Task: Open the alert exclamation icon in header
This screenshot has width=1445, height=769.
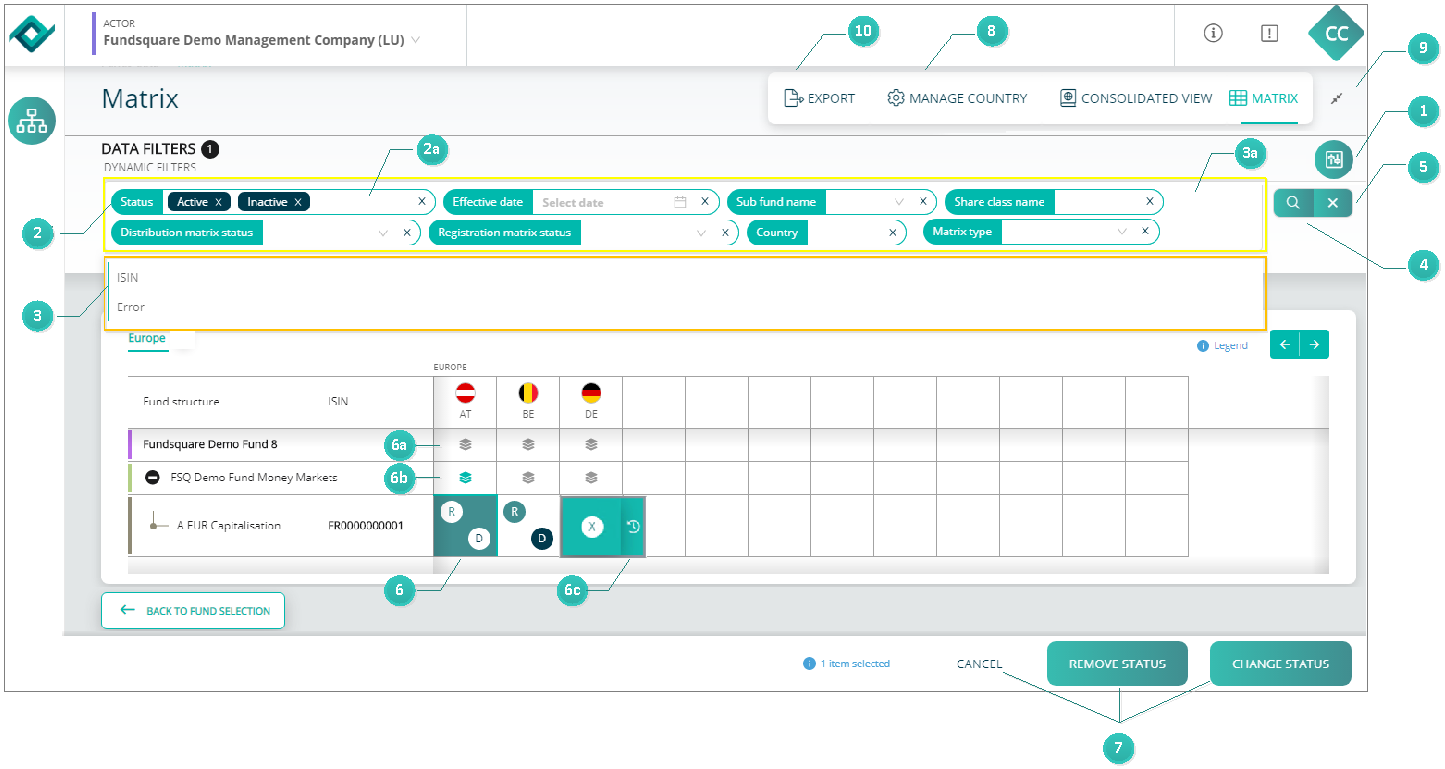Action: click(1269, 33)
